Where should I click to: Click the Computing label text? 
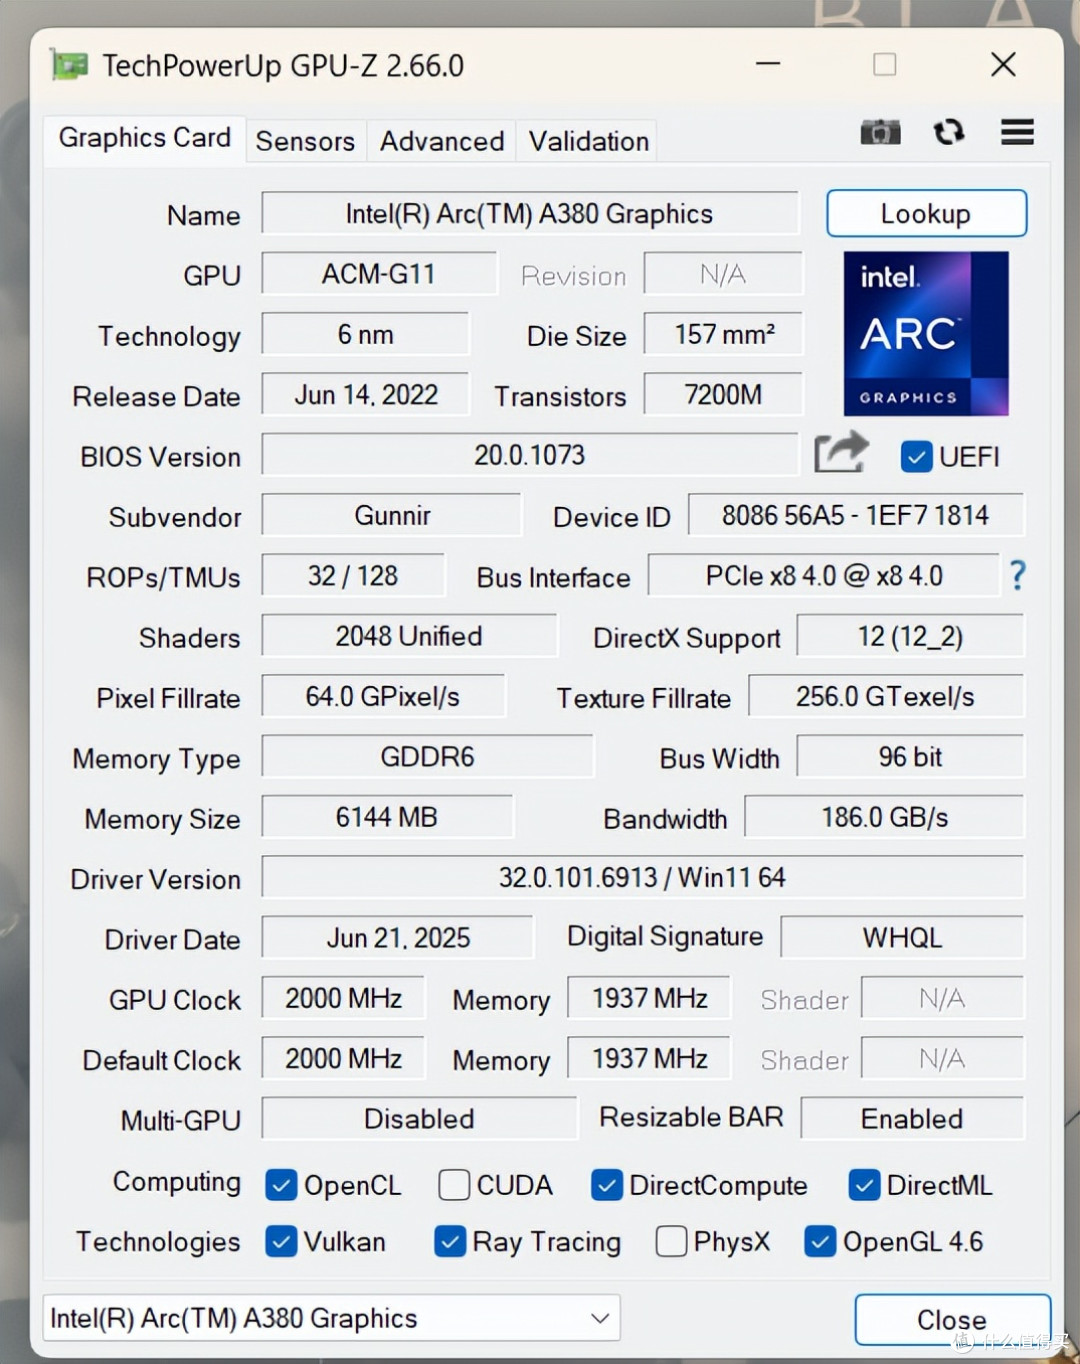pyautogui.click(x=177, y=1182)
